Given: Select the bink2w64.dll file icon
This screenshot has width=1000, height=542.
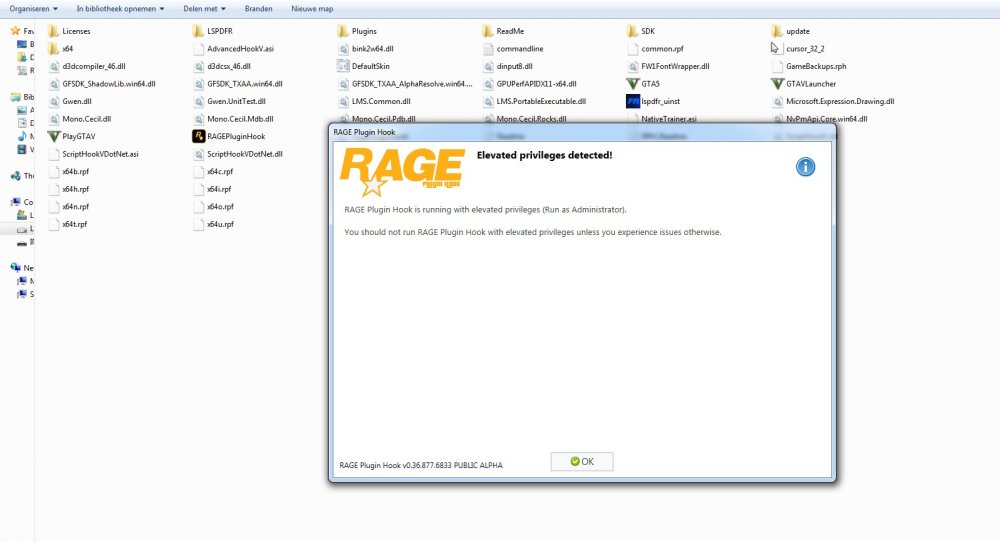Looking at the screenshot, I should click(343, 48).
